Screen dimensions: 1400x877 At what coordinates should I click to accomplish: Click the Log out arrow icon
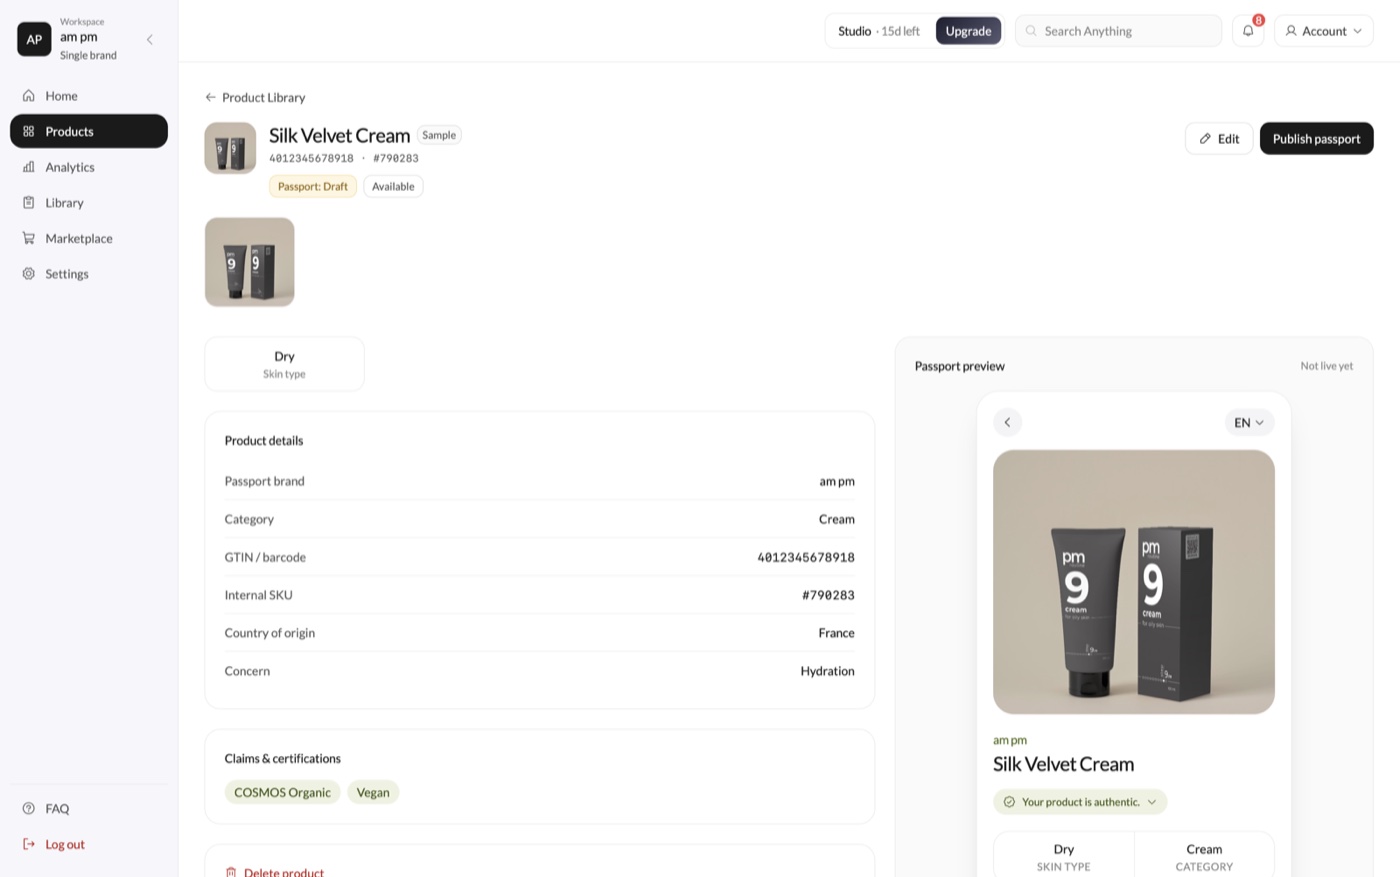[x=29, y=844]
